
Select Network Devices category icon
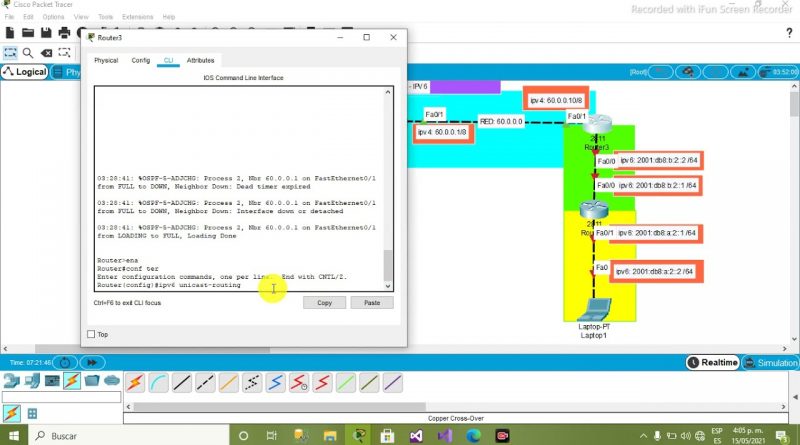click(x=11, y=381)
